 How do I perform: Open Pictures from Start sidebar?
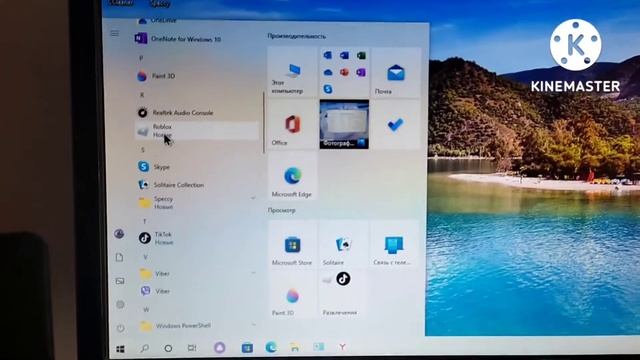(x=120, y=281)
